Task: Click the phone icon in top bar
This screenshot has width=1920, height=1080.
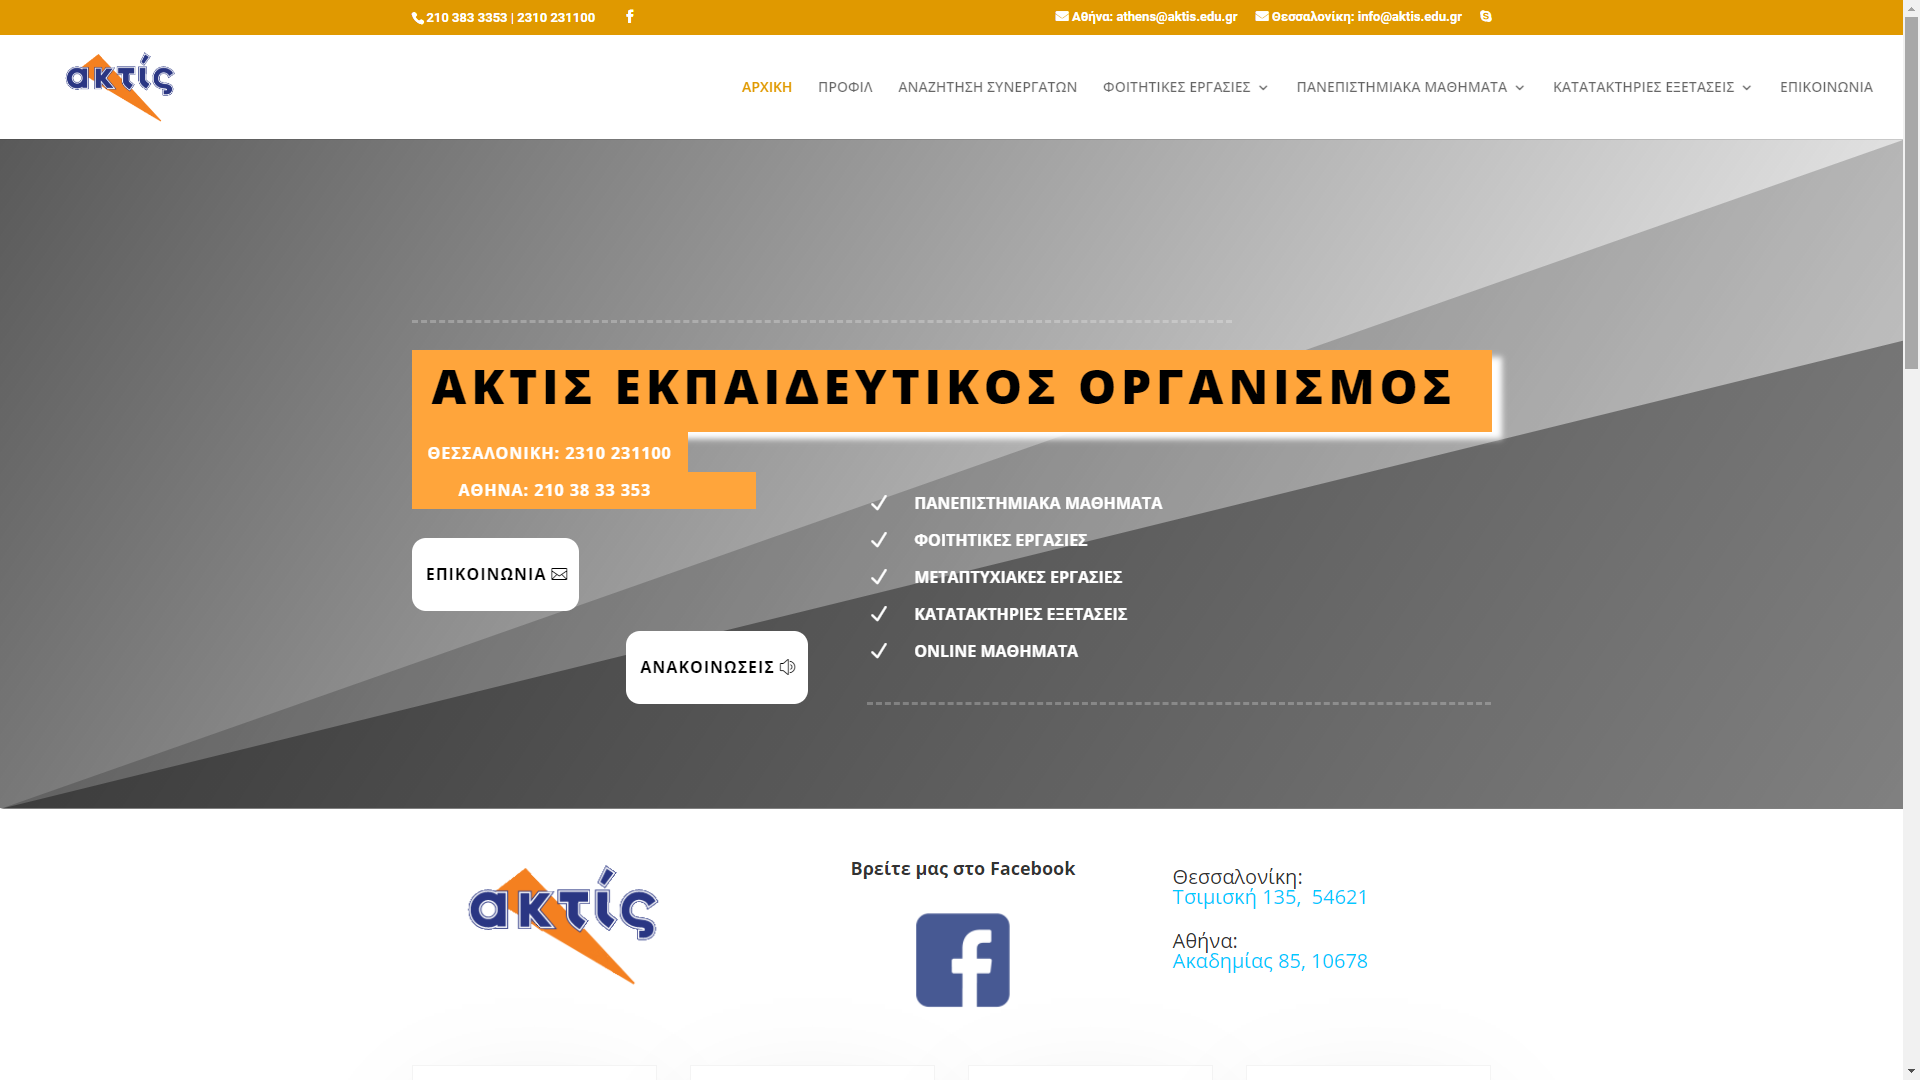Action: [x=418, y=18]
